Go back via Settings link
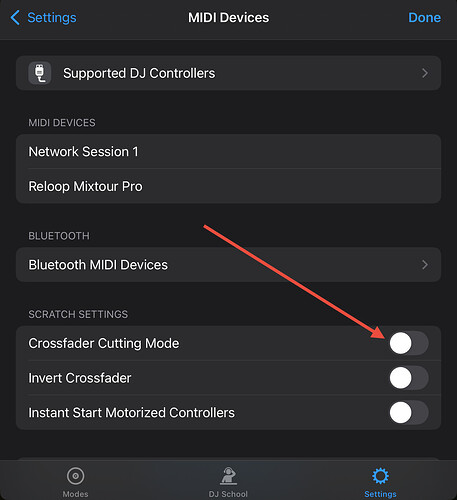 pyautogui.click(x=52, y=18)
